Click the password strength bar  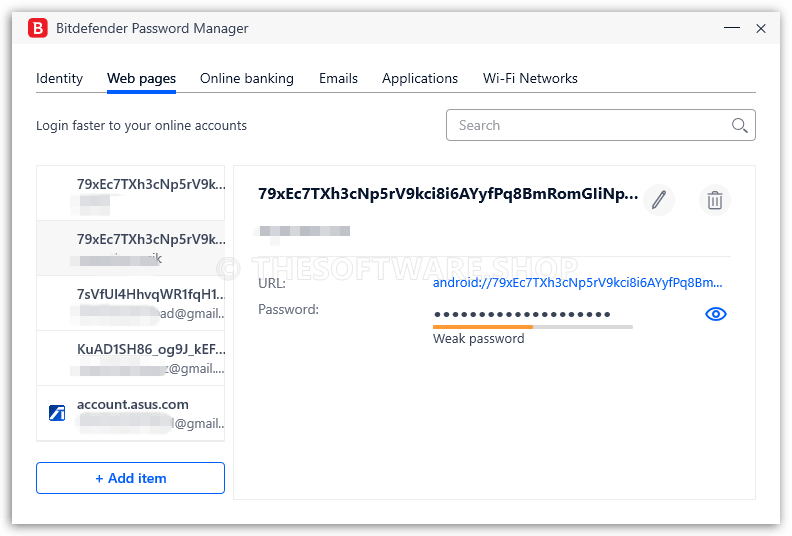(x=533, y=327)
